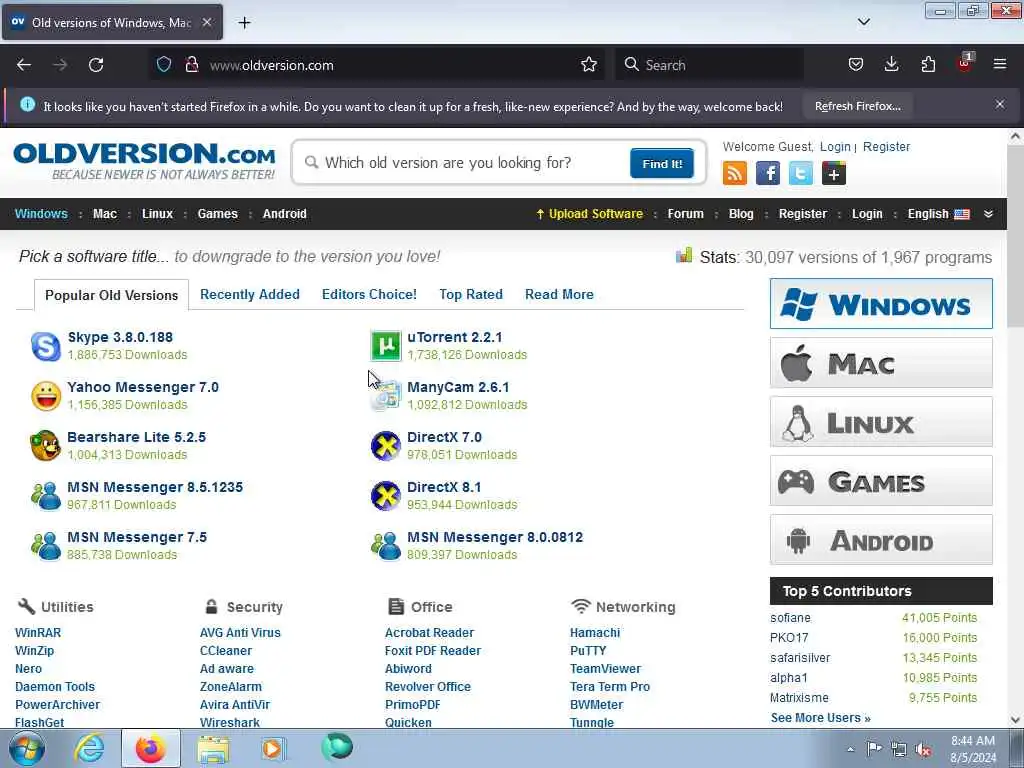
Task: Open the TeamViewer link under Networking
Action: click(605, 669)
